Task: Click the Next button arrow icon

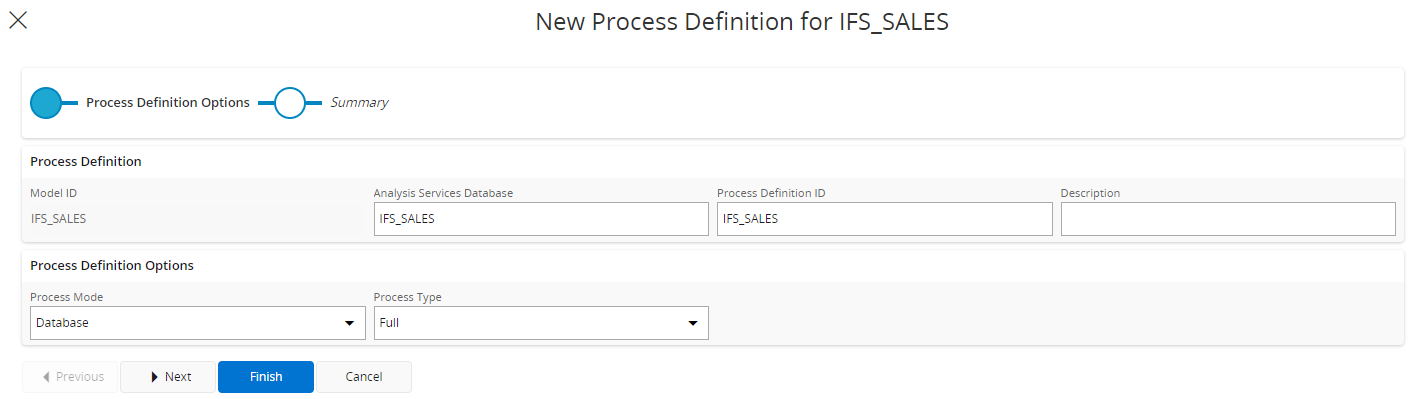Action: tap(154, 377)
